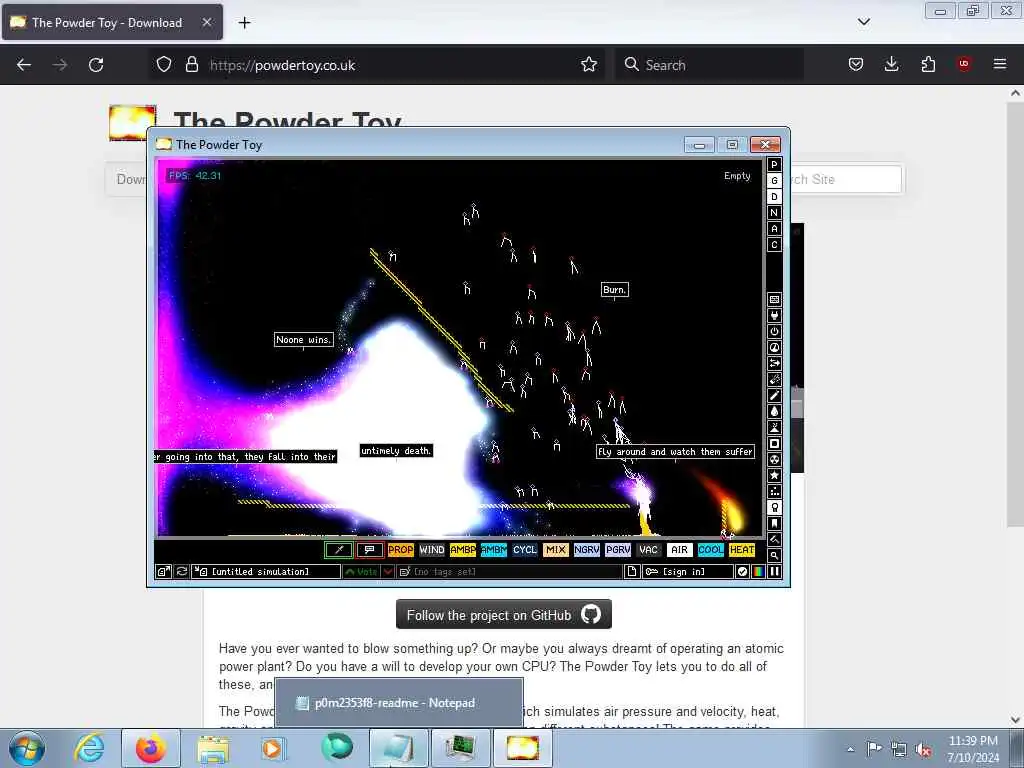The height and width of the screenshot is (768, 1024).
Task: Show hidden system tray icons arrow
Action: click(850, 749)
